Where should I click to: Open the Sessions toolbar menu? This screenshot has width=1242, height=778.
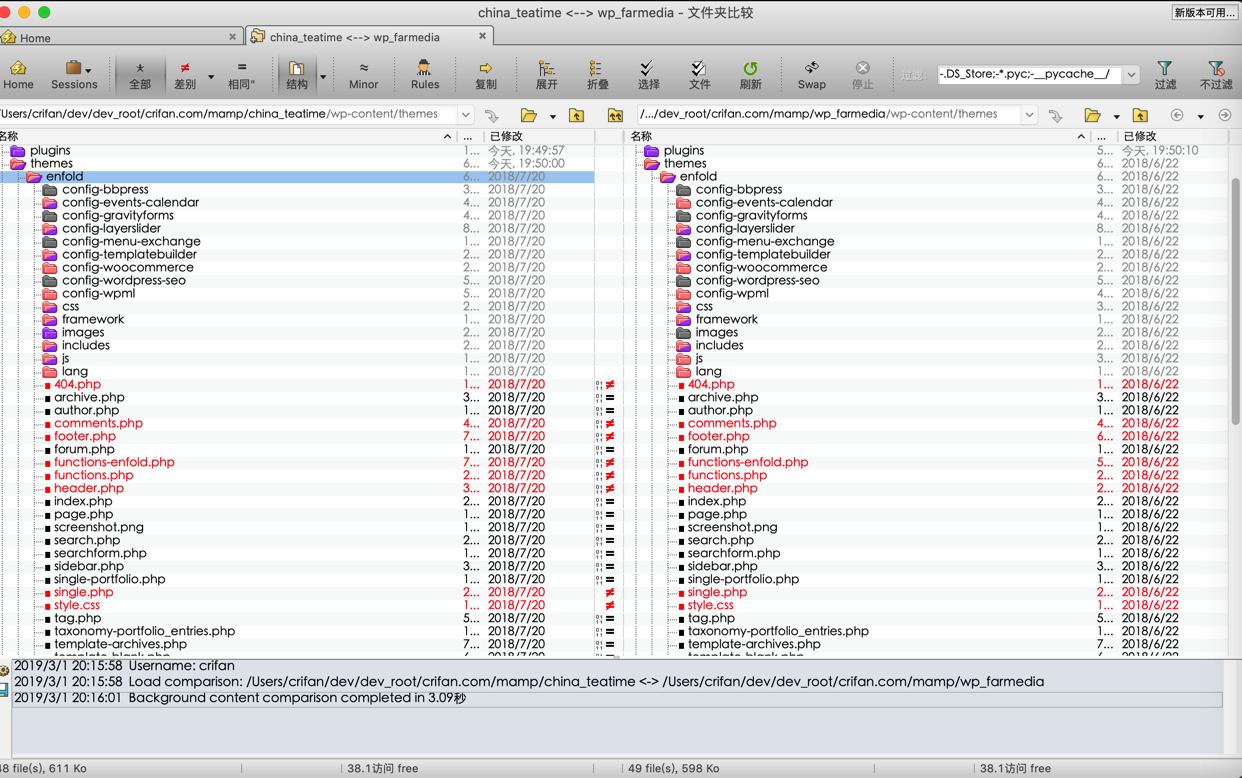click(74, 74)
